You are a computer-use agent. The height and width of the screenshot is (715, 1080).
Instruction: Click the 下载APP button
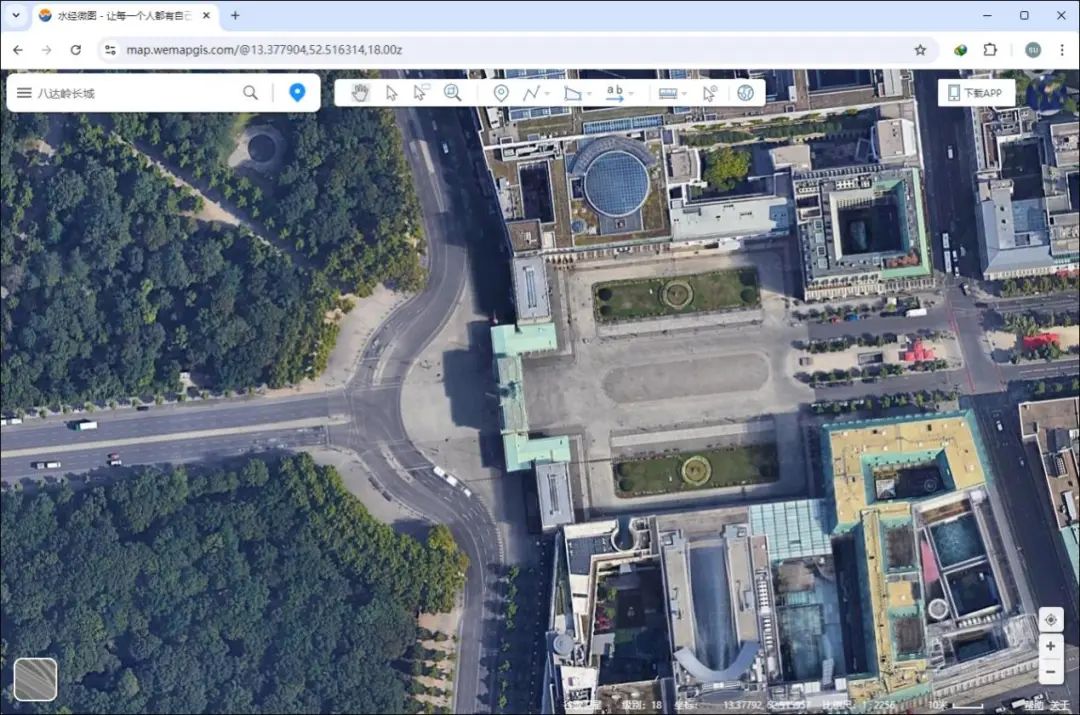click(x=976, y=92)
